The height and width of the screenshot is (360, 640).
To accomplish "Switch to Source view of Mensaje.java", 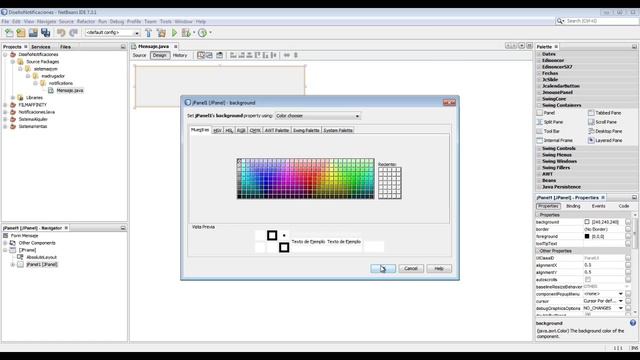I will point(139,55).
